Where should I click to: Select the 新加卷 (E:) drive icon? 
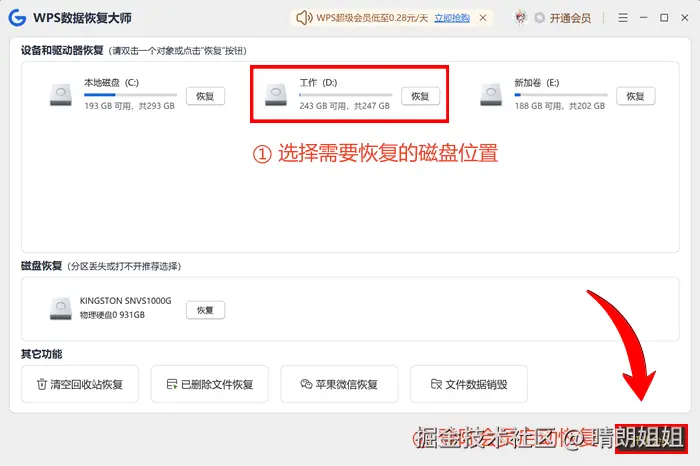(x=491, y=94)
